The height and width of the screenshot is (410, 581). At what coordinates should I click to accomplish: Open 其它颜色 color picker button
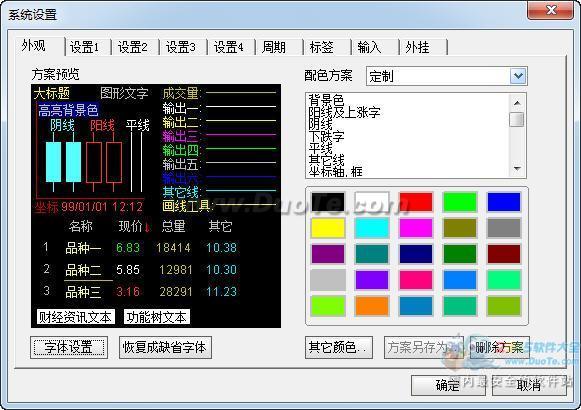click(339, 347)
